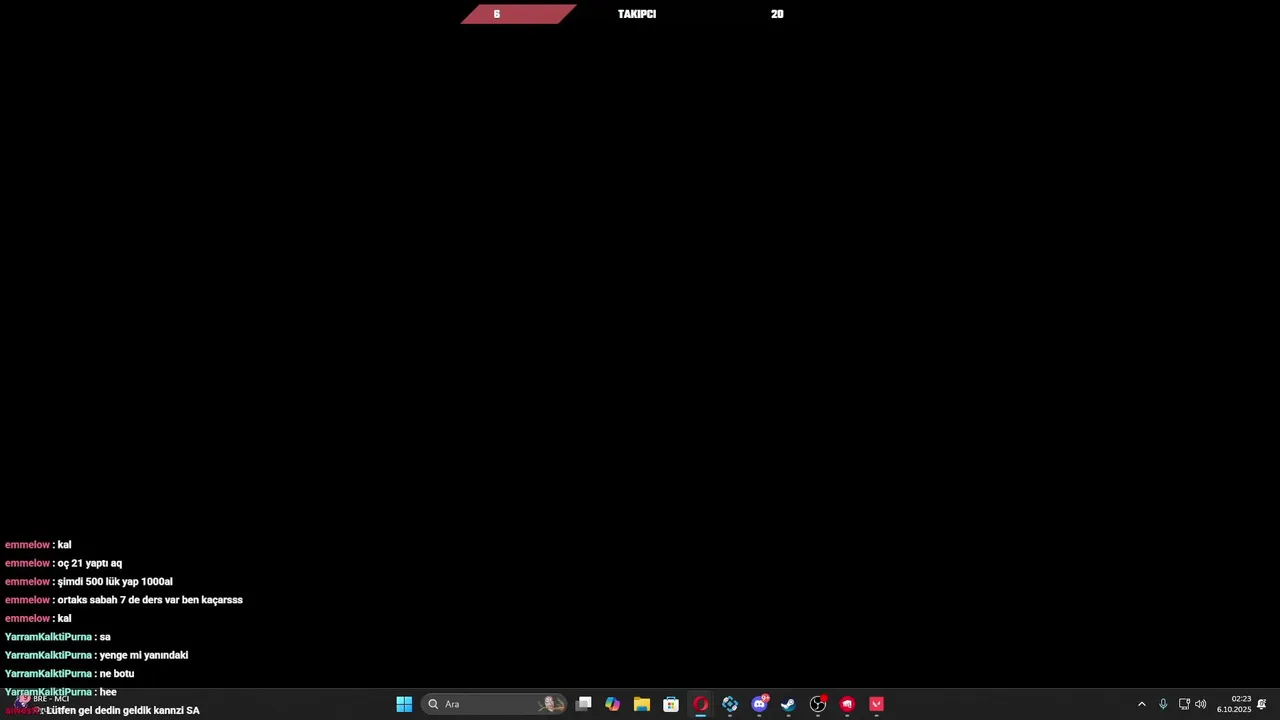This screenshot has height=720, width=1280.
Task: Open the notifications bell icon
Action: pyautogui.click(x=1262, y=704)
